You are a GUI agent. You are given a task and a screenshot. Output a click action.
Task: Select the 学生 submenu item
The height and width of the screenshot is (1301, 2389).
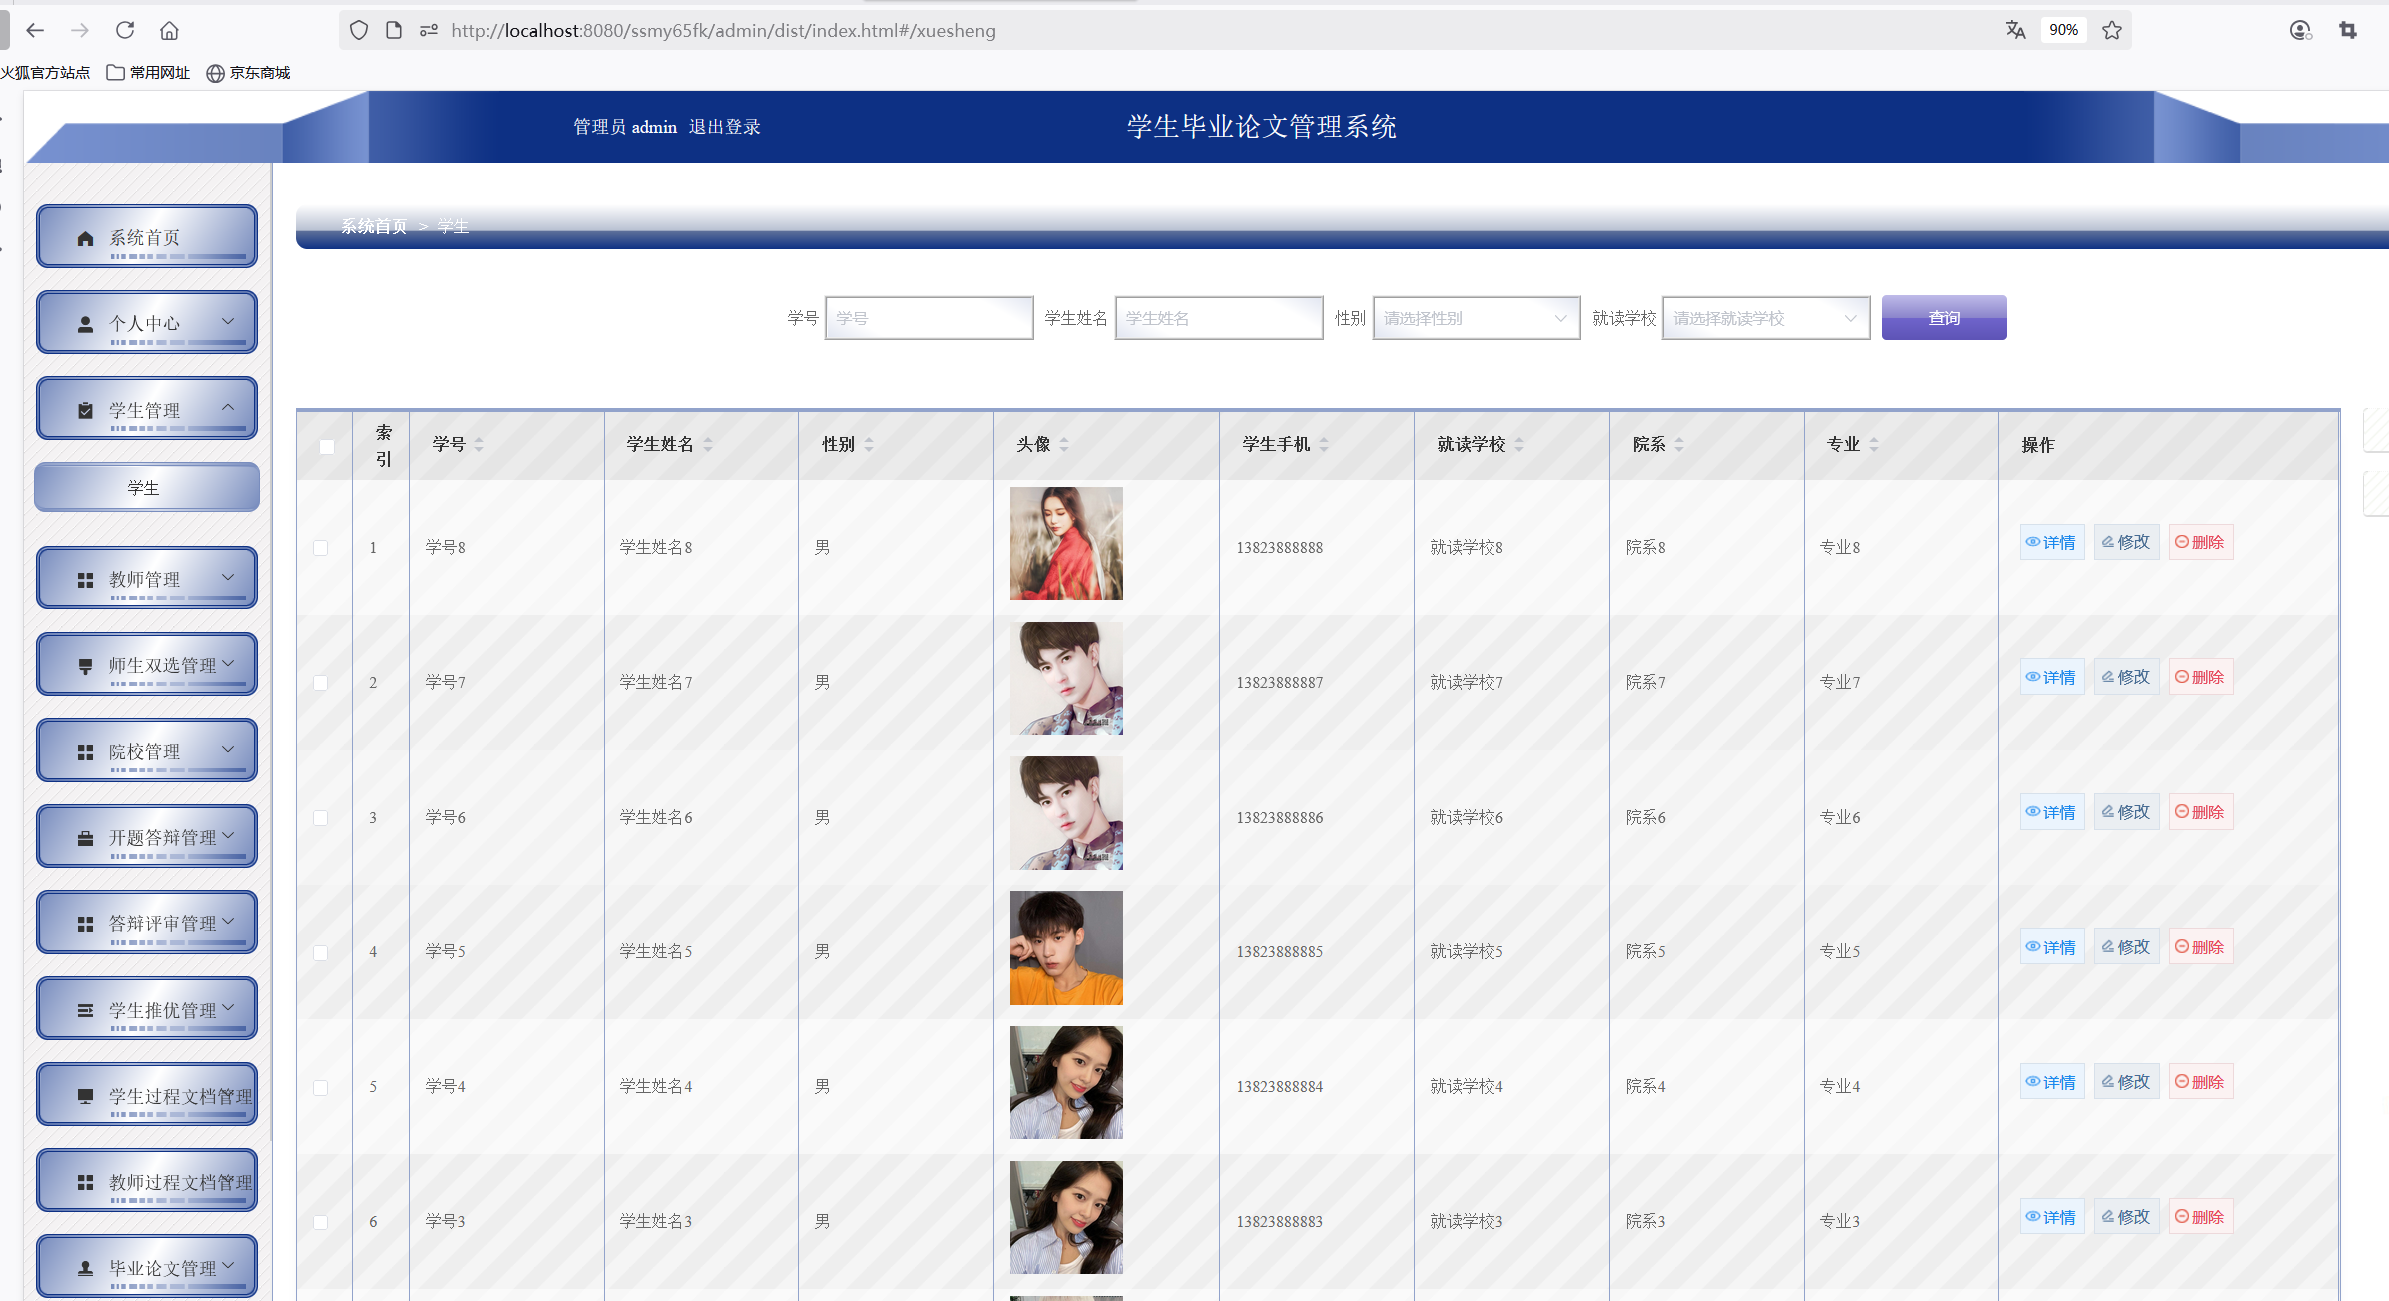pyautogui.click(x=147, y=488)
